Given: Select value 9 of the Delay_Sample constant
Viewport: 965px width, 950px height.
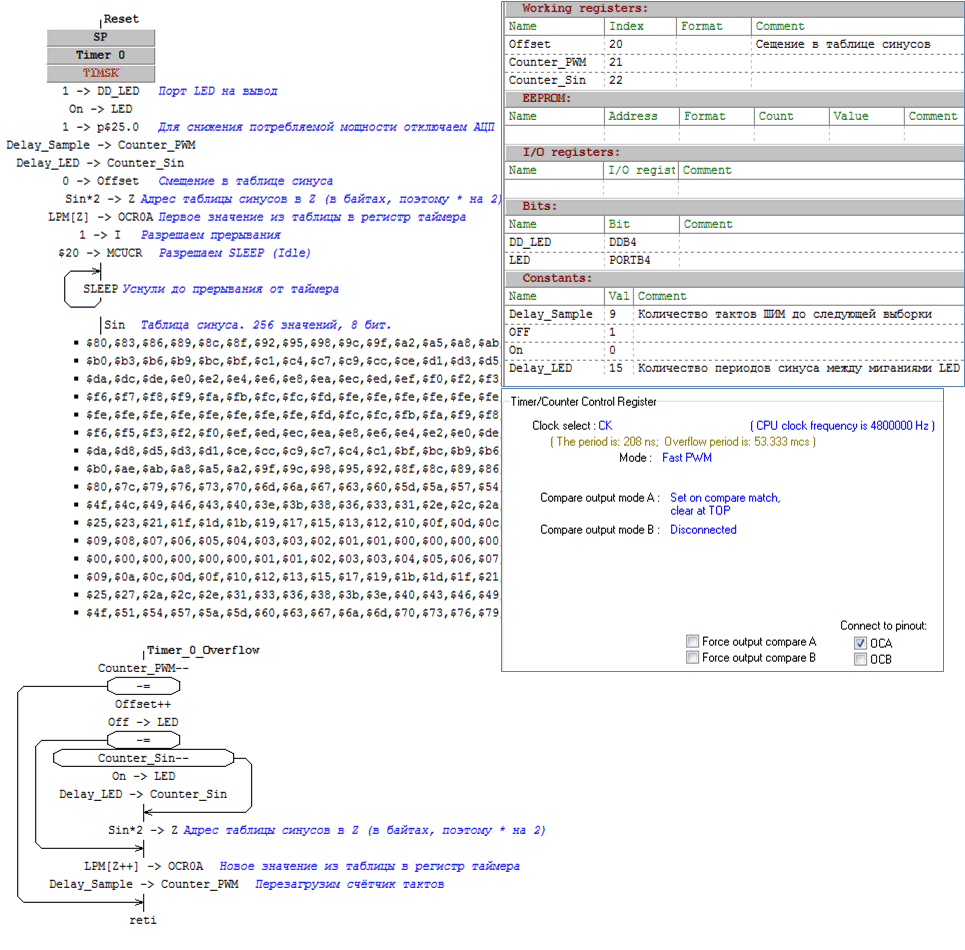Looking at the screenshot, I should (619, 314).
